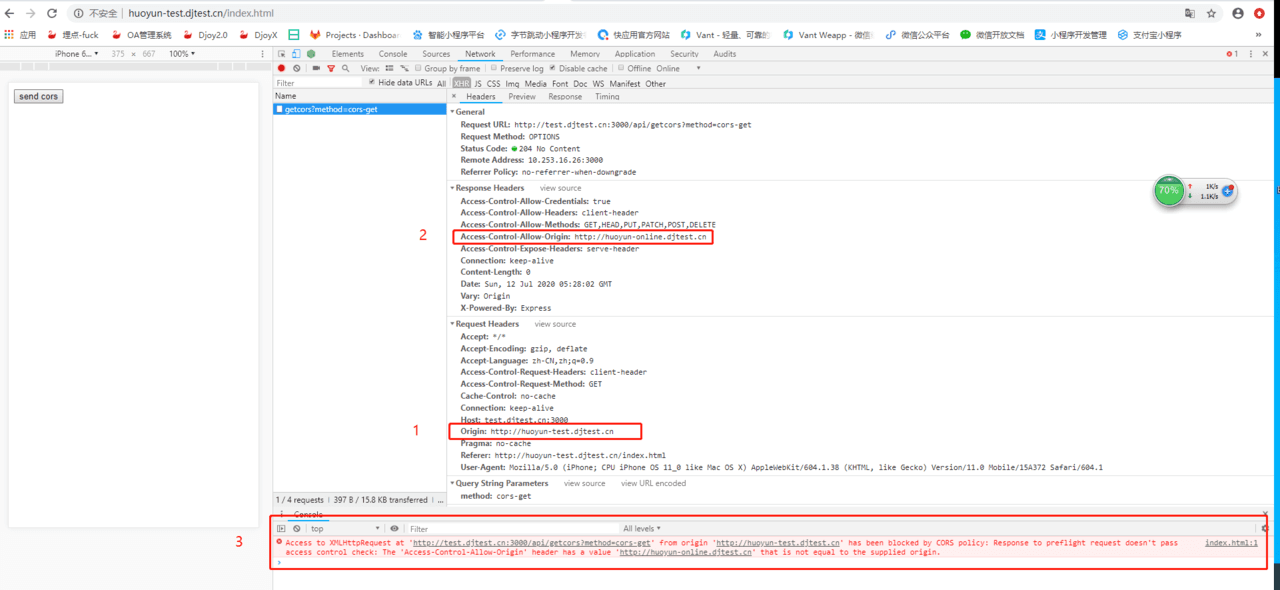This screenshot has height=590, width=1280.
Task: Collapse the Response Headers section
Action: point(453,188)
